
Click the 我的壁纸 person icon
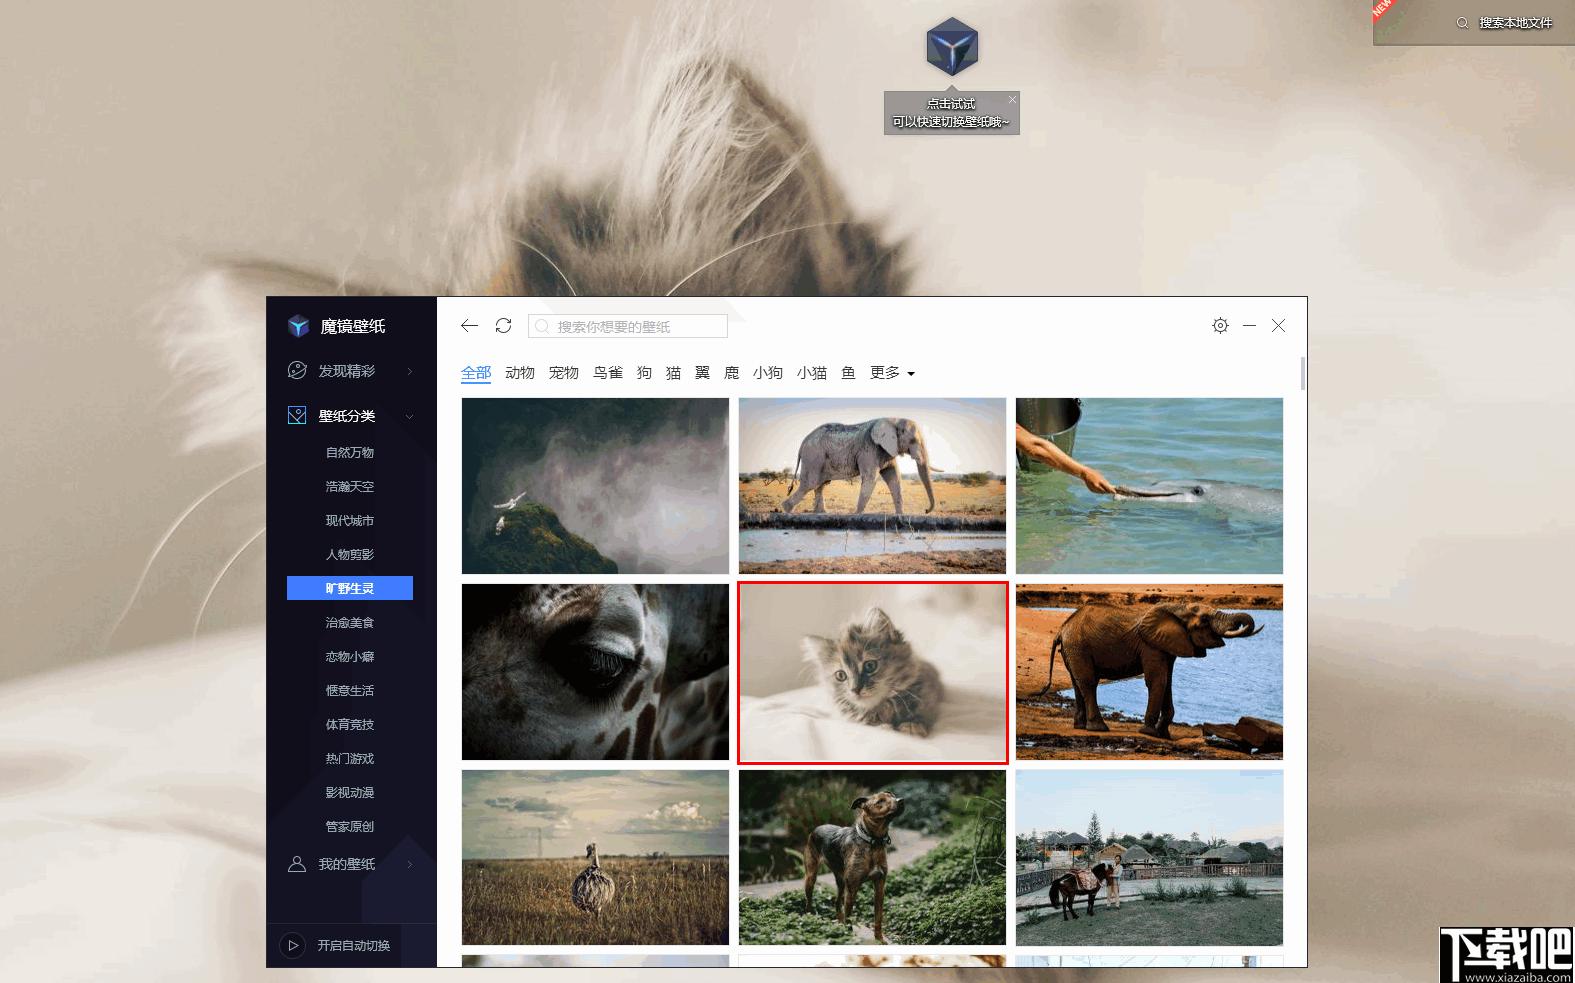tap(297, 864)
